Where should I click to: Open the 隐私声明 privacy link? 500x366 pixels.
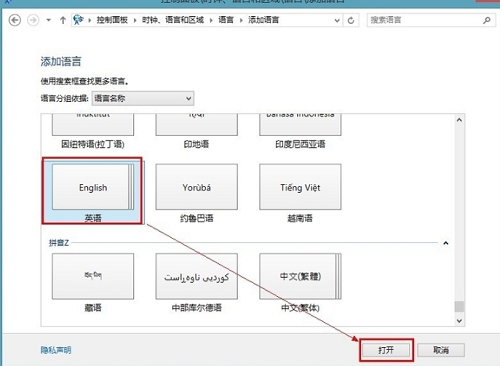point(56,350)
